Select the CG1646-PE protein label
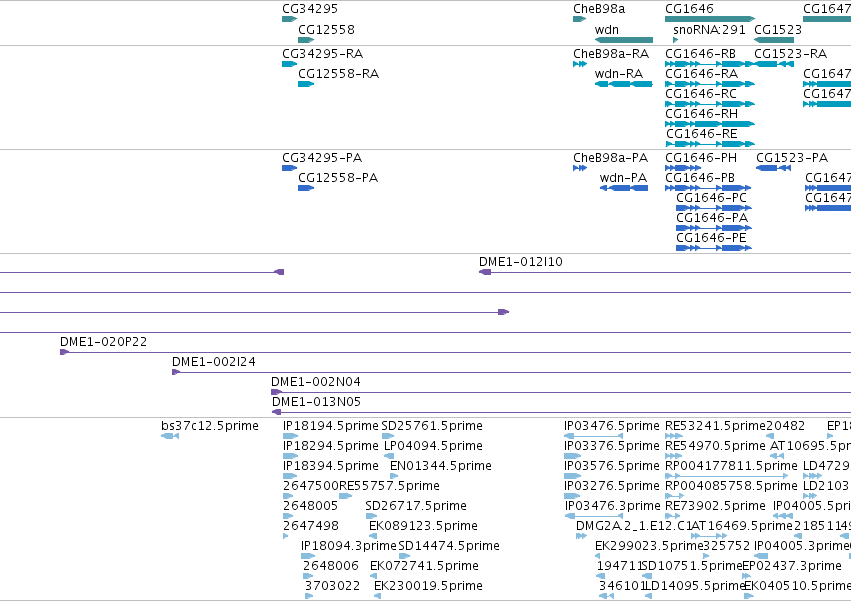Viewport: 851px width, 601px height. tap(712, 238)
